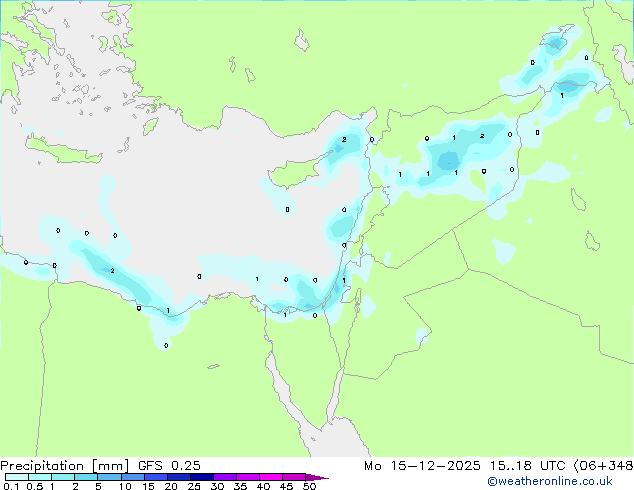Select the 40–45 mm magenta legend swatch
634x490 pixels.
pos(271,477)
